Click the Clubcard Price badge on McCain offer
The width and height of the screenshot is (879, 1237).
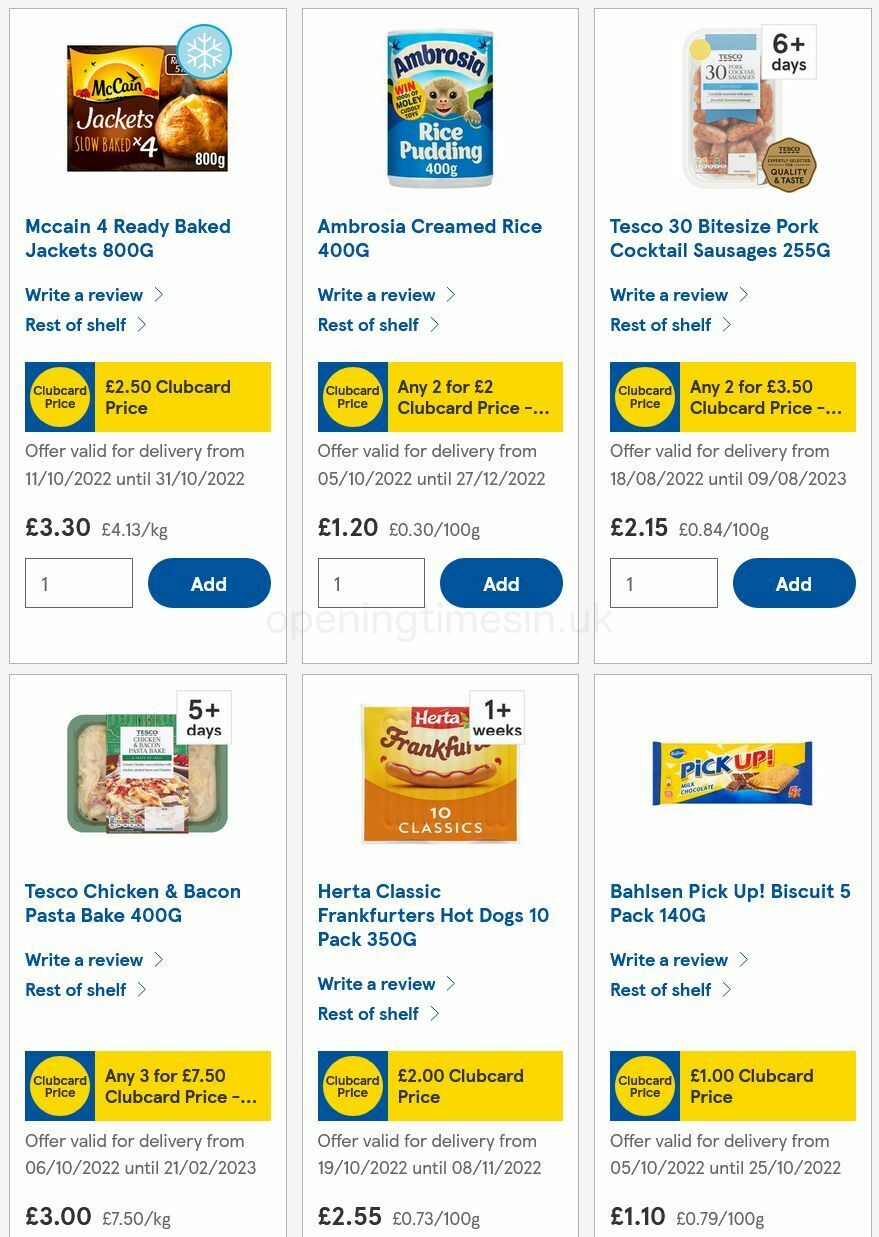pos(60,397)
